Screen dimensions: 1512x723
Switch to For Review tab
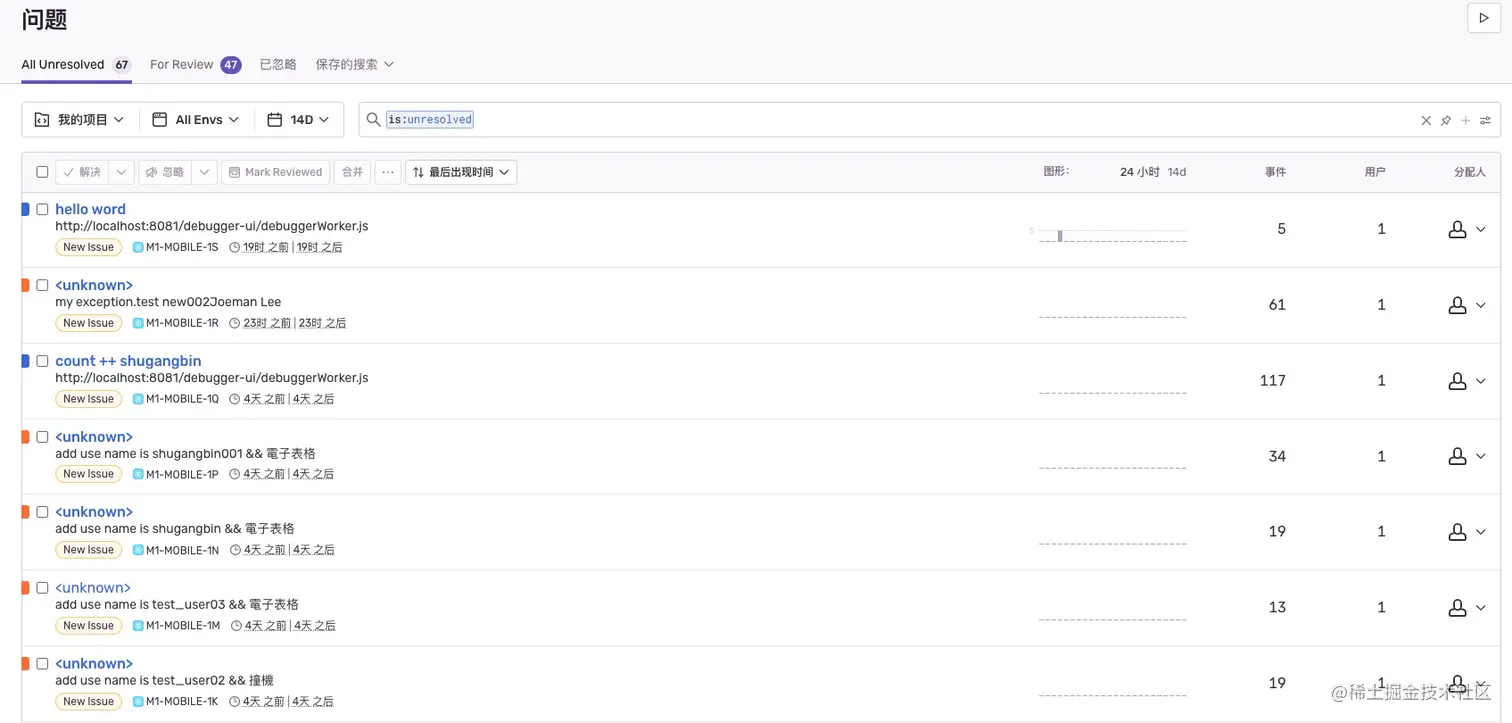[195, 64]
